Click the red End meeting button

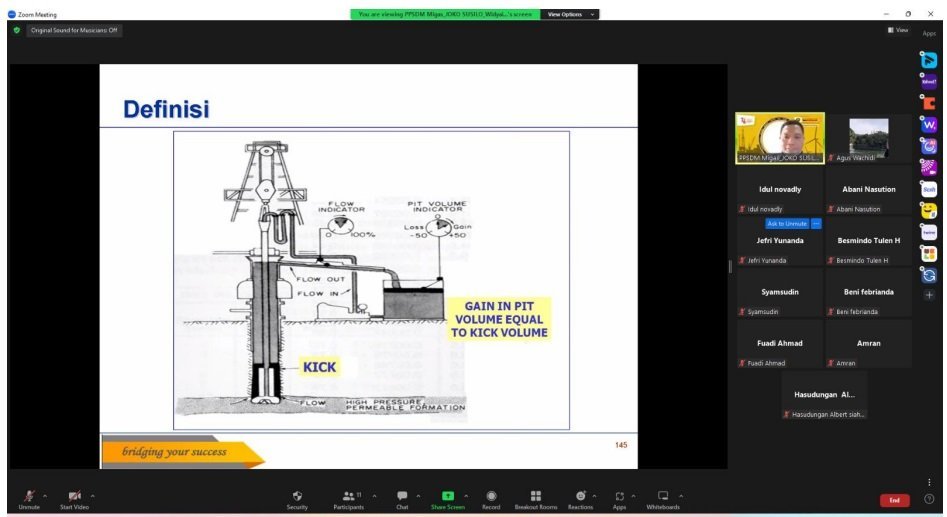894,500
